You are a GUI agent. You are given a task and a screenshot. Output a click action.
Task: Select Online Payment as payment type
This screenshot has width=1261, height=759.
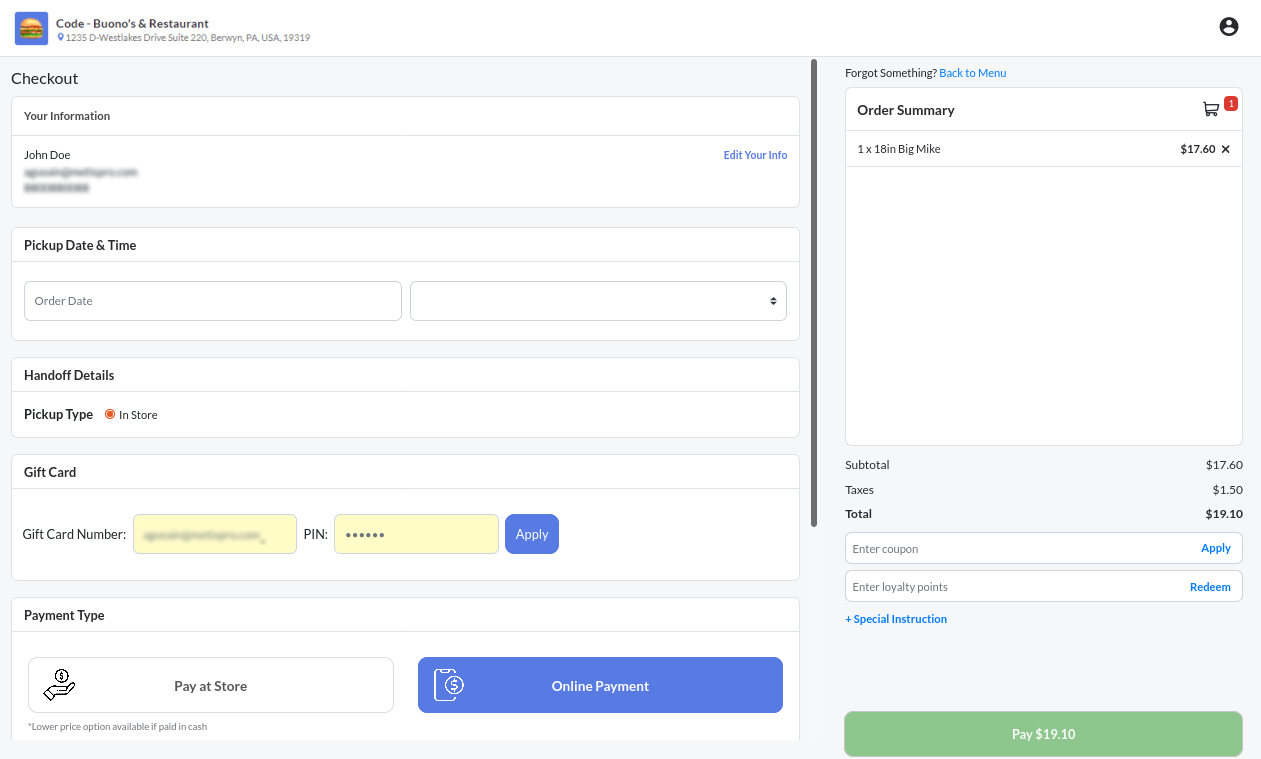click(600, 685)
